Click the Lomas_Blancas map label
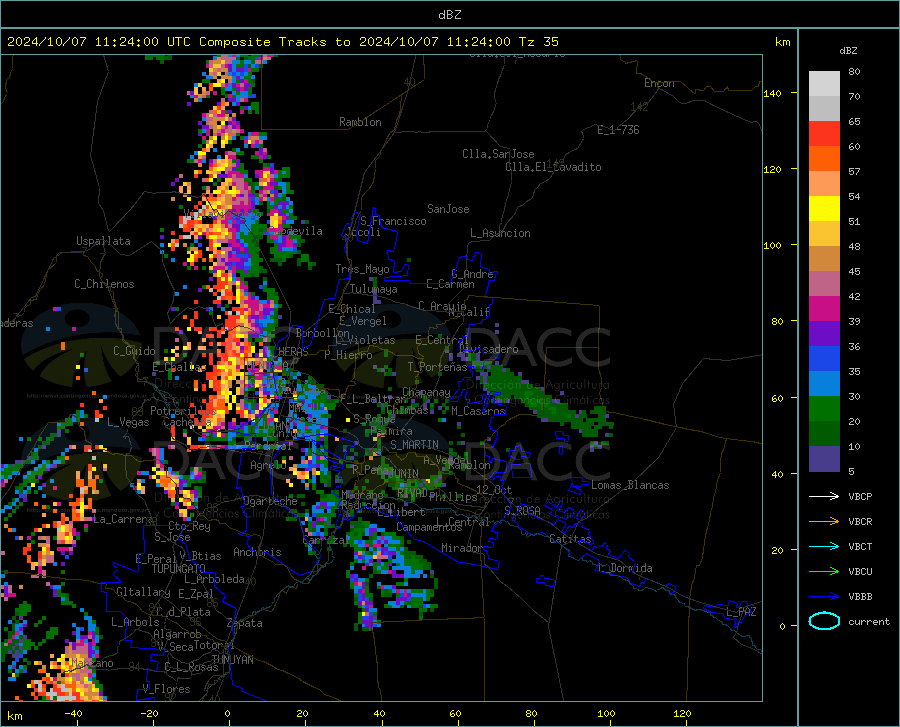900x727 pixels. (630, 485)
